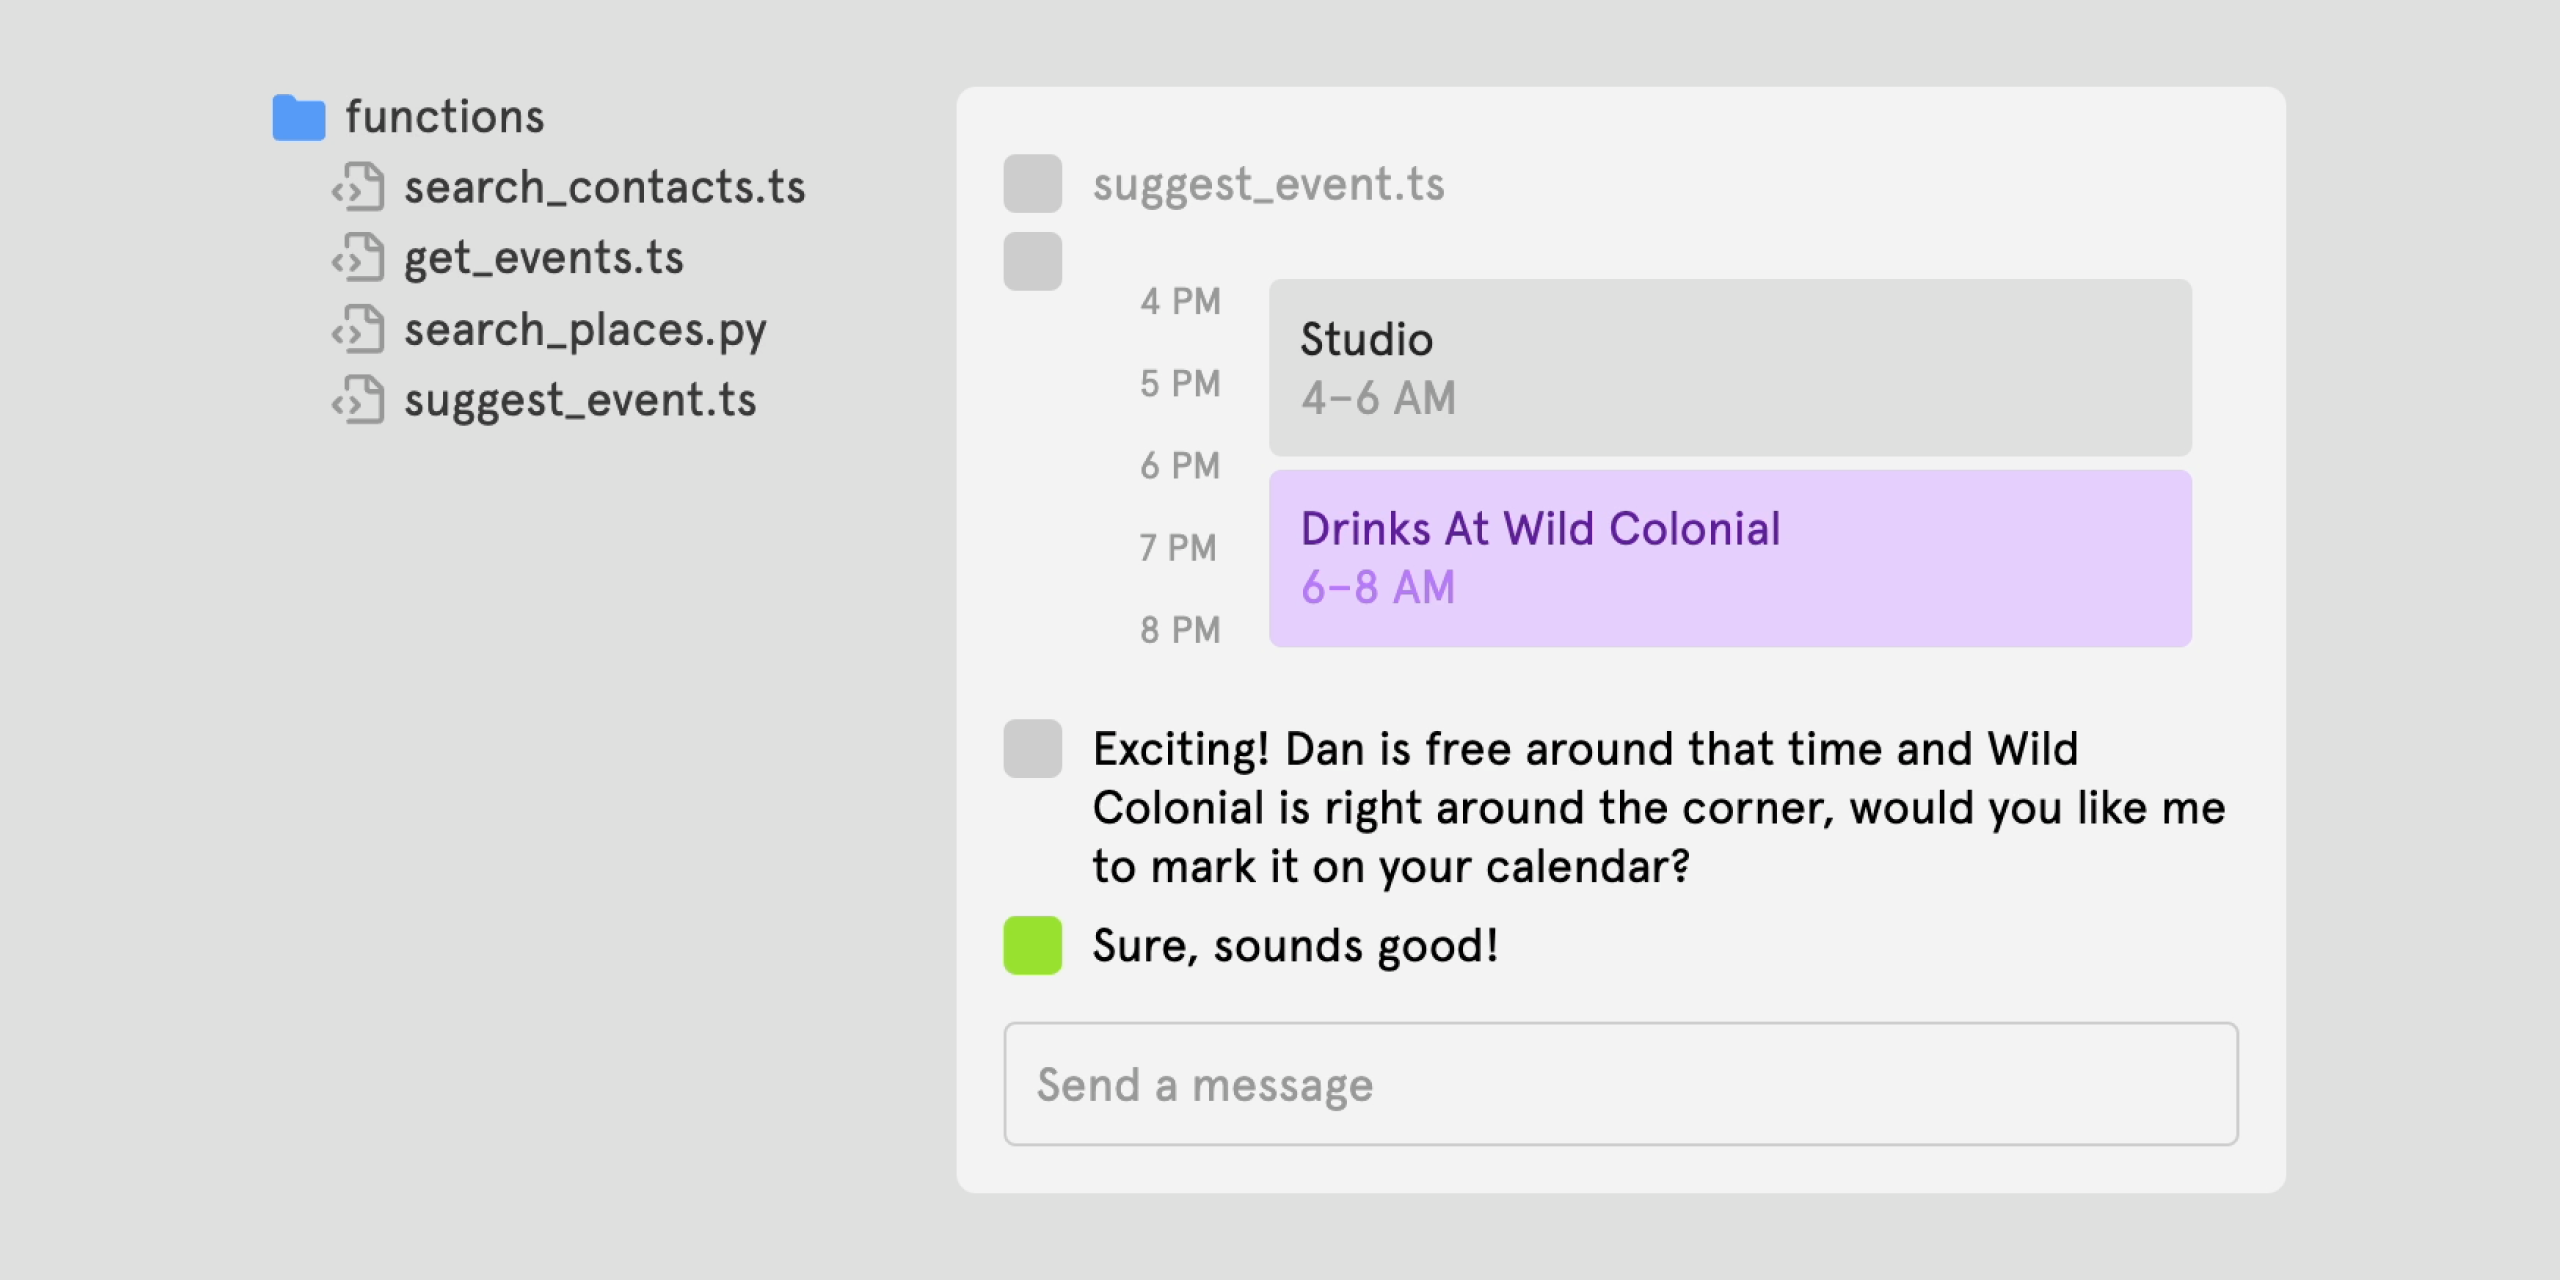This screenshot has width=2560, height=1280.
Task: Open the search_contacts.ts file
Action: (604, 187)
